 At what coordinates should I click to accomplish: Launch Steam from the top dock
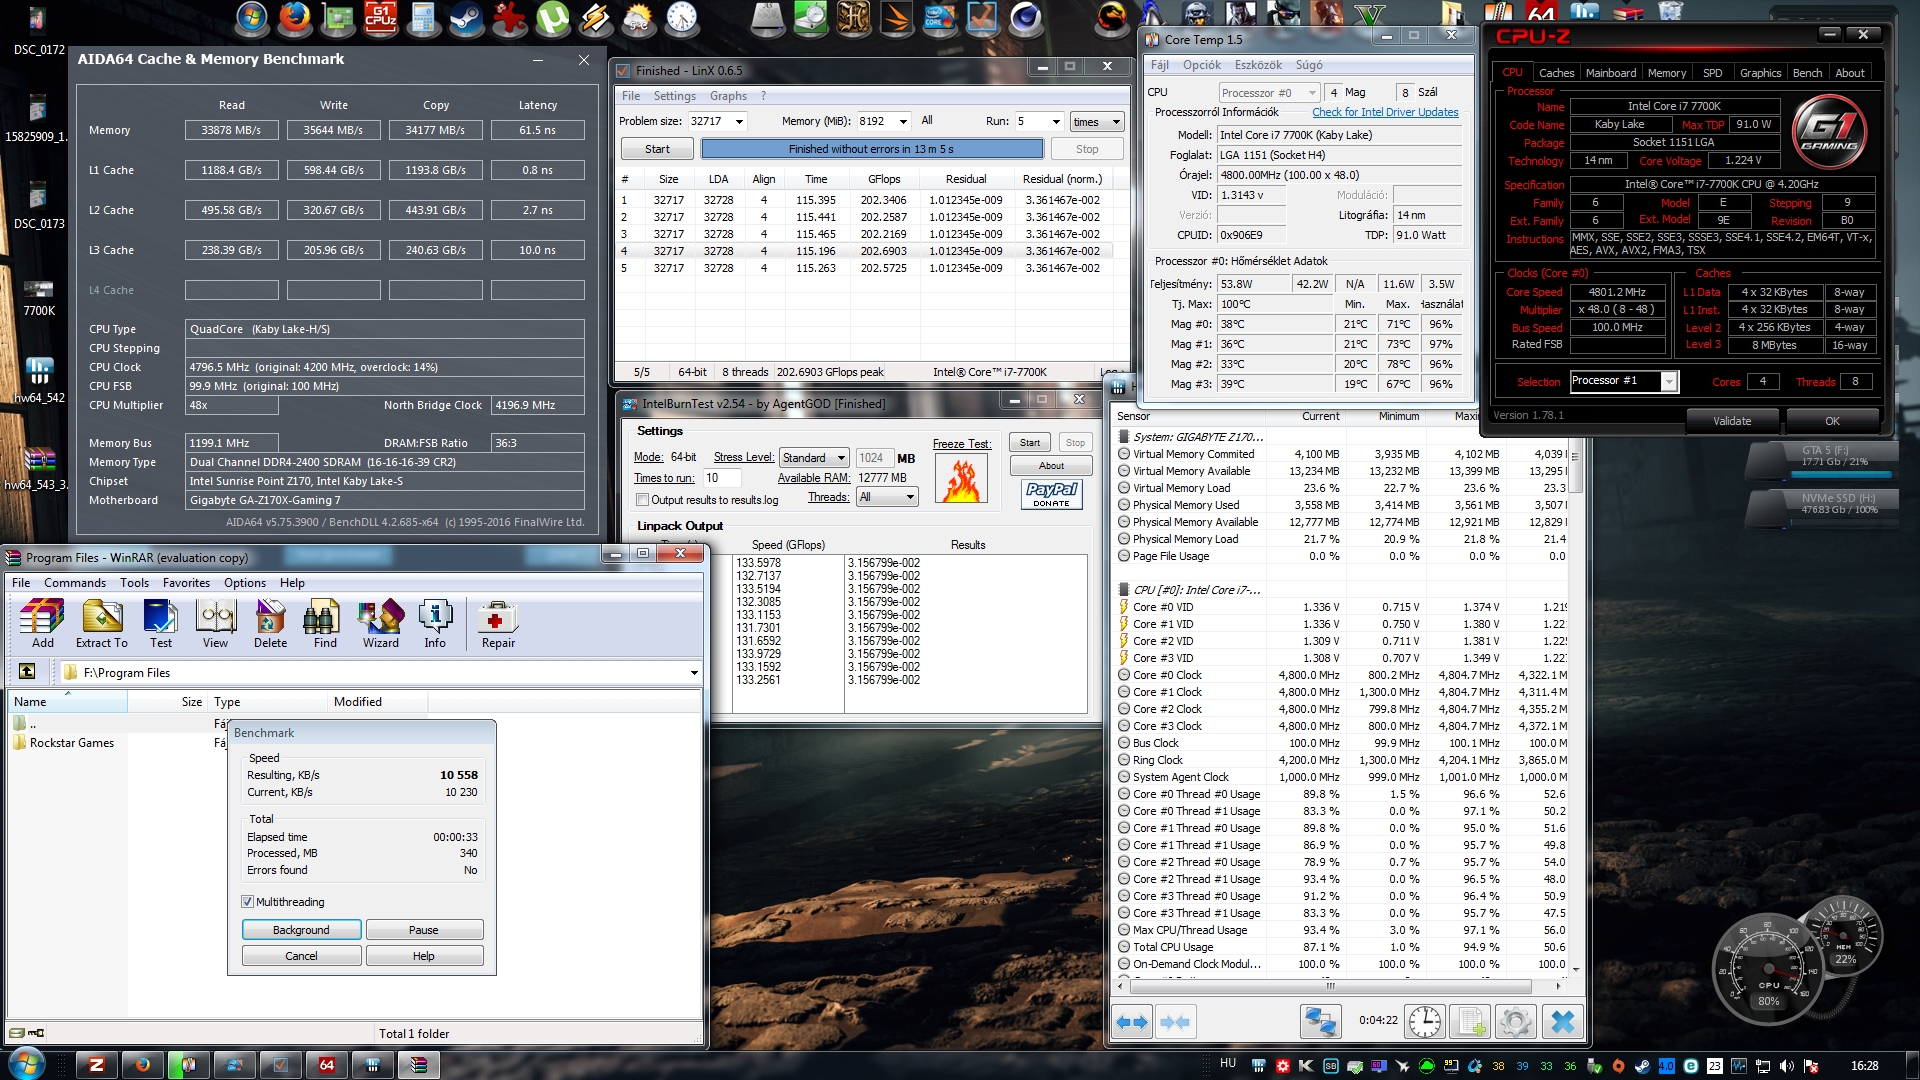(x=466, y=18)
